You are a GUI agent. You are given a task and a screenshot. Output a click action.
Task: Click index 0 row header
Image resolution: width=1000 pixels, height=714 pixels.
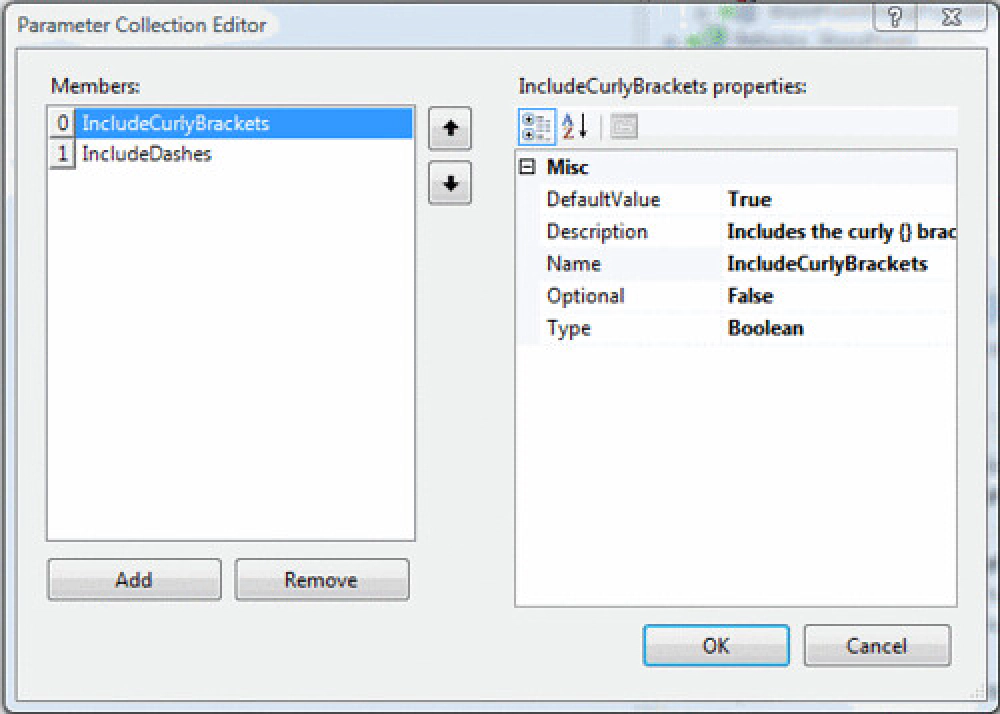(62, 123)
